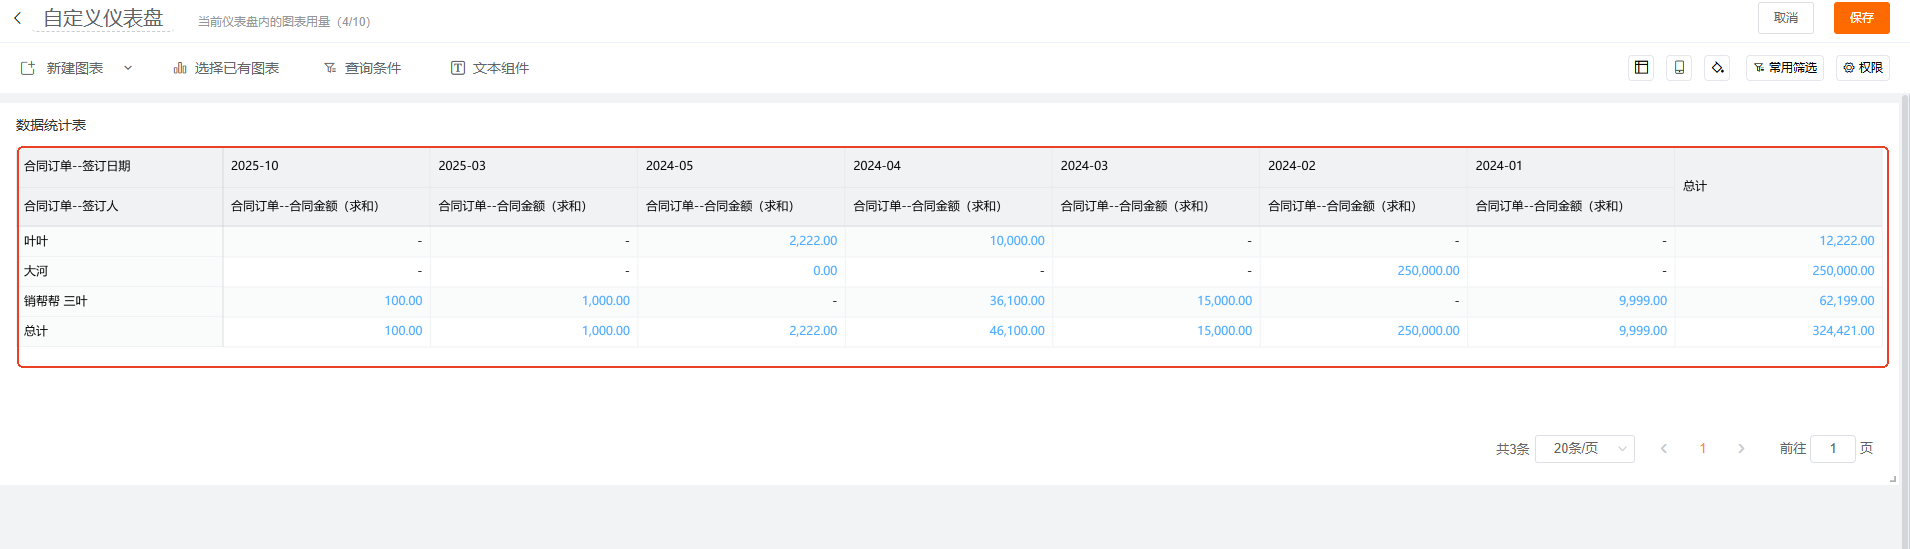Click the 新建图表 add-chart icon

pos(28,68)
